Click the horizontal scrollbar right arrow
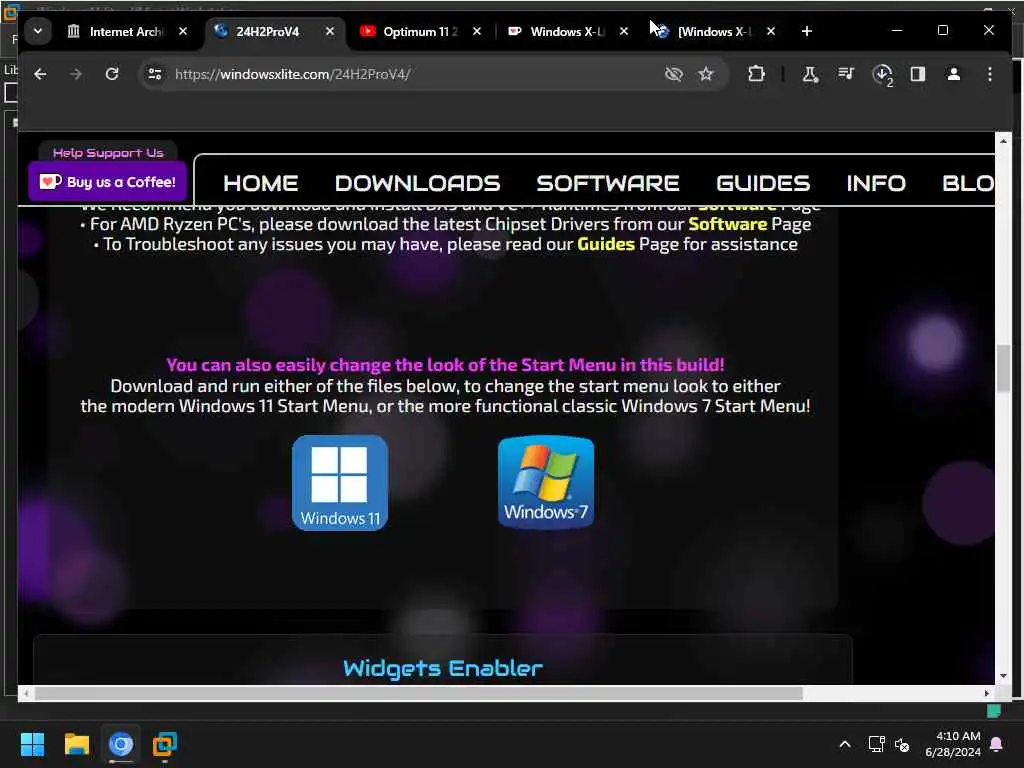Viewport: 1024px width, 768px height. [987, 694]
